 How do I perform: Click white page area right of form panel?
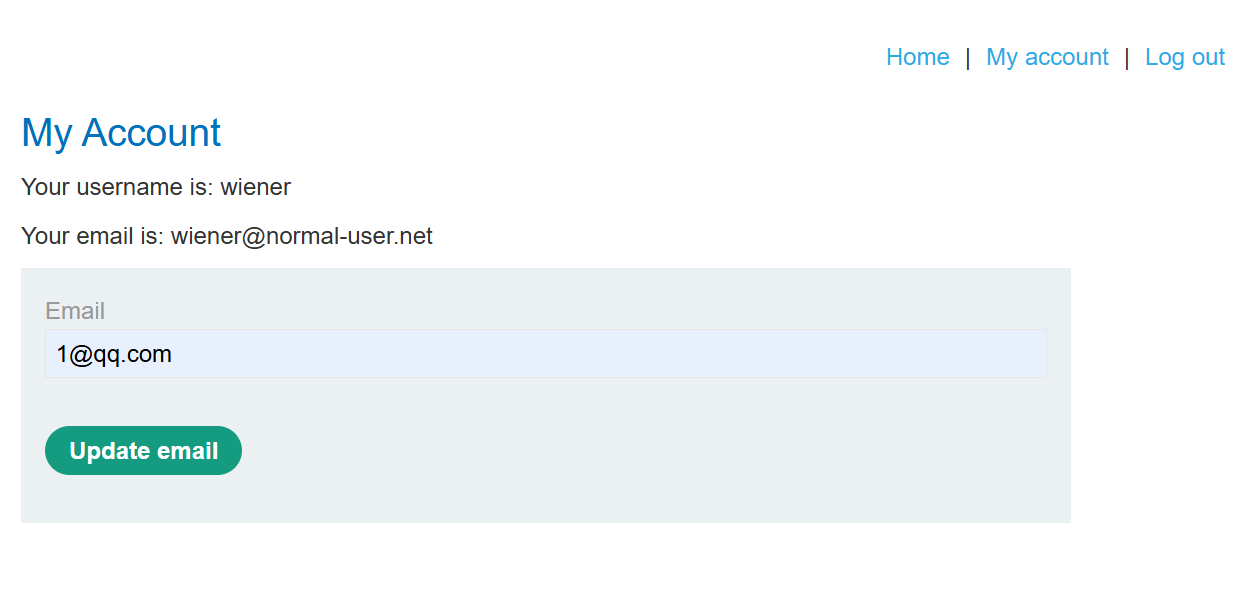click(x=1160, y=400)
